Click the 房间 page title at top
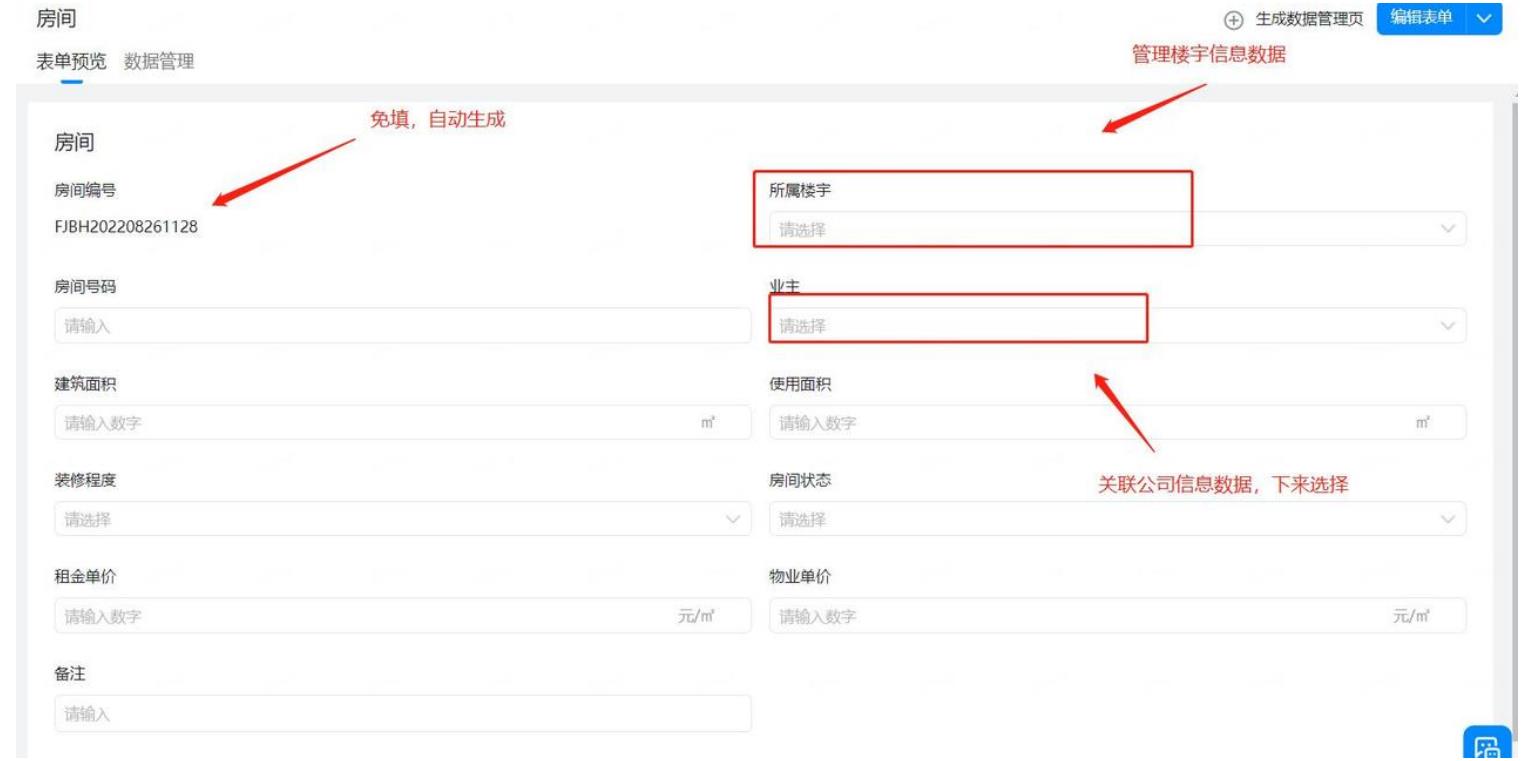 tap(56, 17)
